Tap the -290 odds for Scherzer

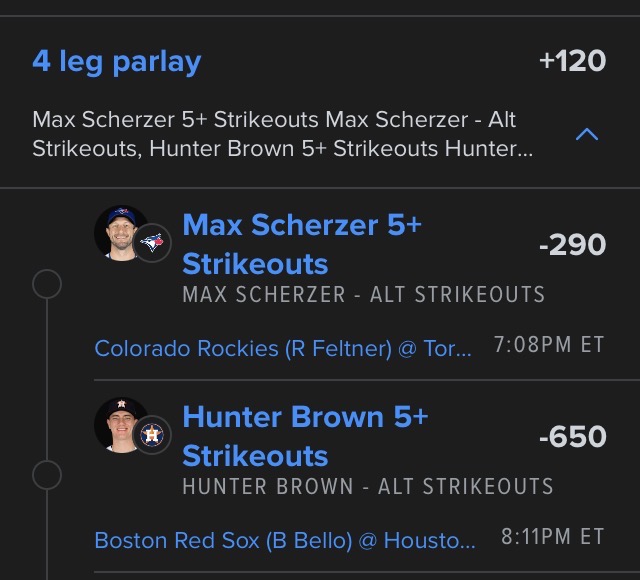point(572,244)
